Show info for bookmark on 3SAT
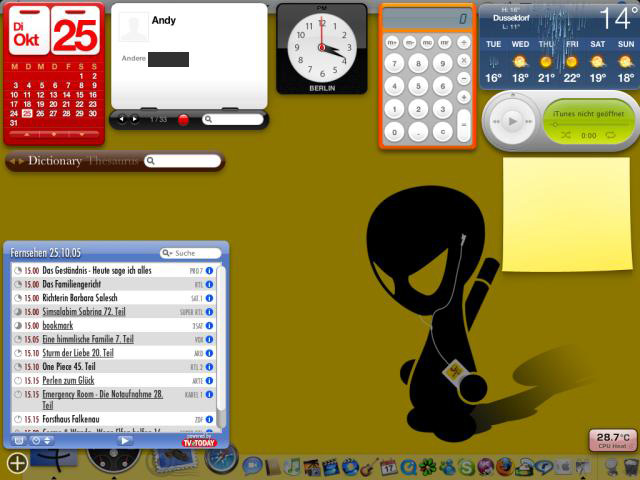 click(x=209, y=326)
